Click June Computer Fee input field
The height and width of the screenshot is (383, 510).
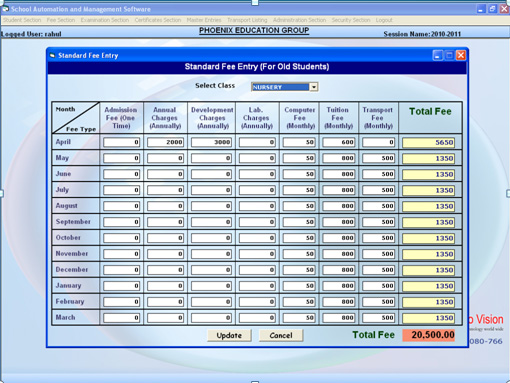click(299, 174)
